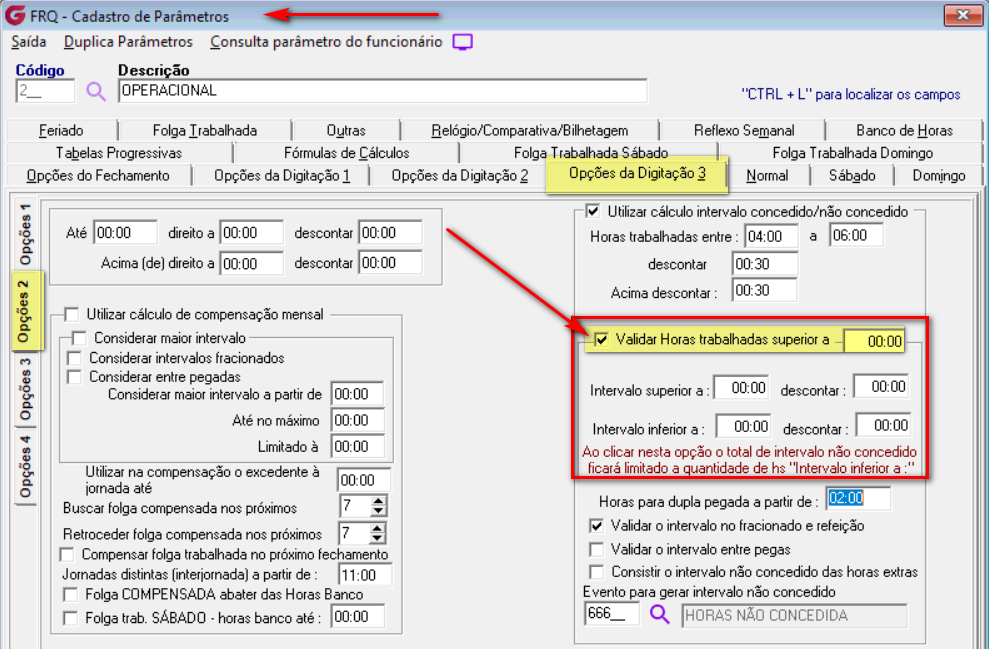Check Consistir o intervalo não concedido das horas extras
989x649 pixels.
pyautogui.click(x=596, y=572)
